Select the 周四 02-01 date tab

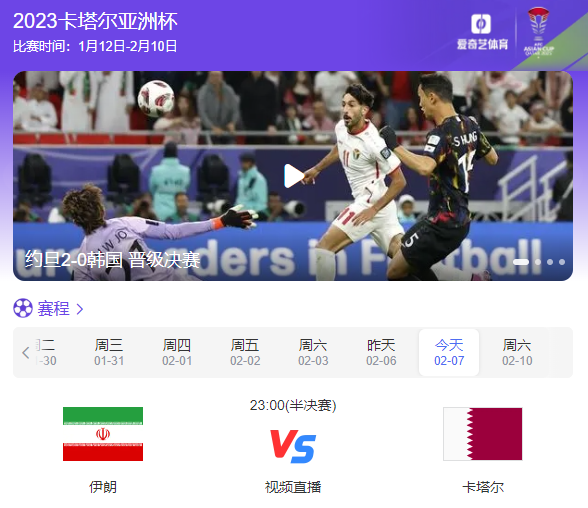click(x=177, y=352)
